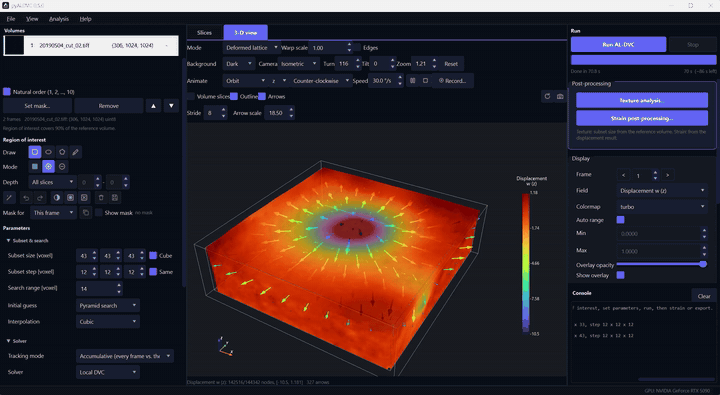Open the File menu

tap(11, 19)
